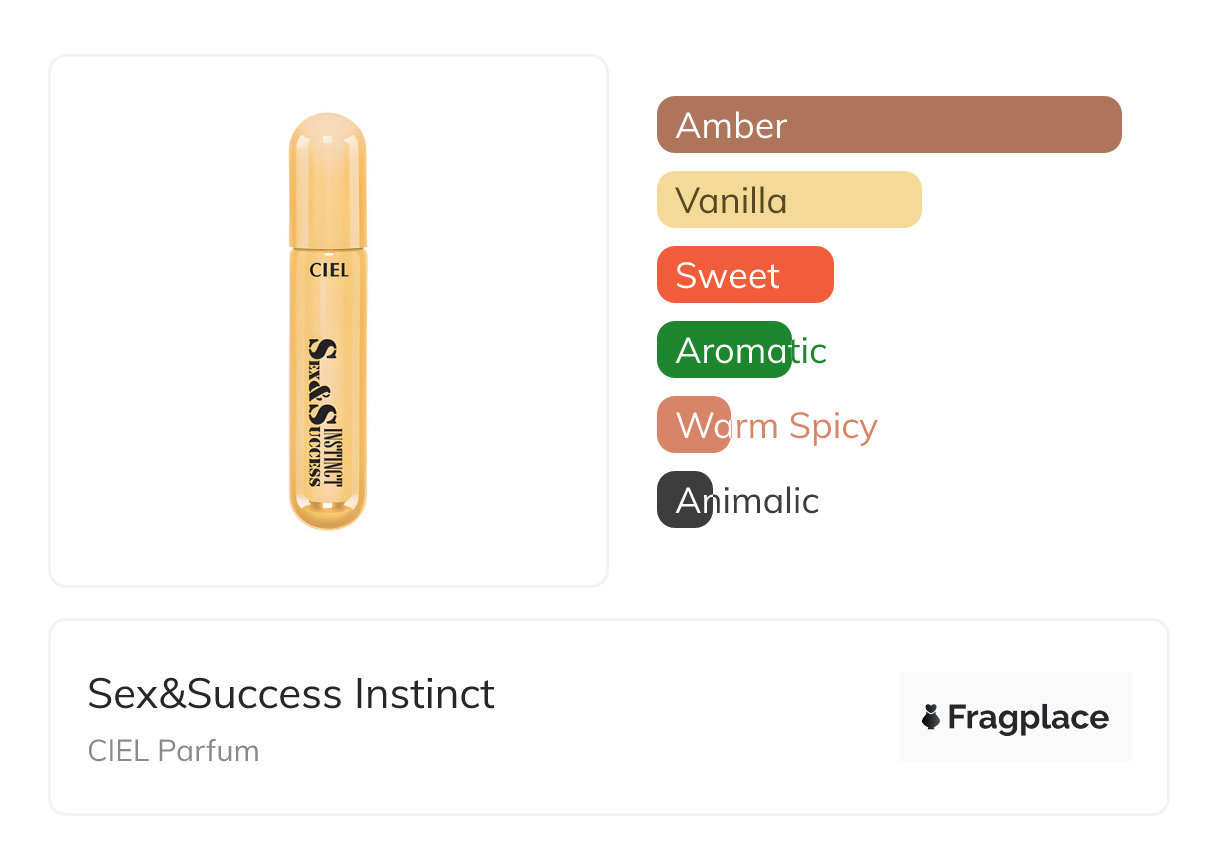Click the Fragplace wordmark text

pos(1028,717)
